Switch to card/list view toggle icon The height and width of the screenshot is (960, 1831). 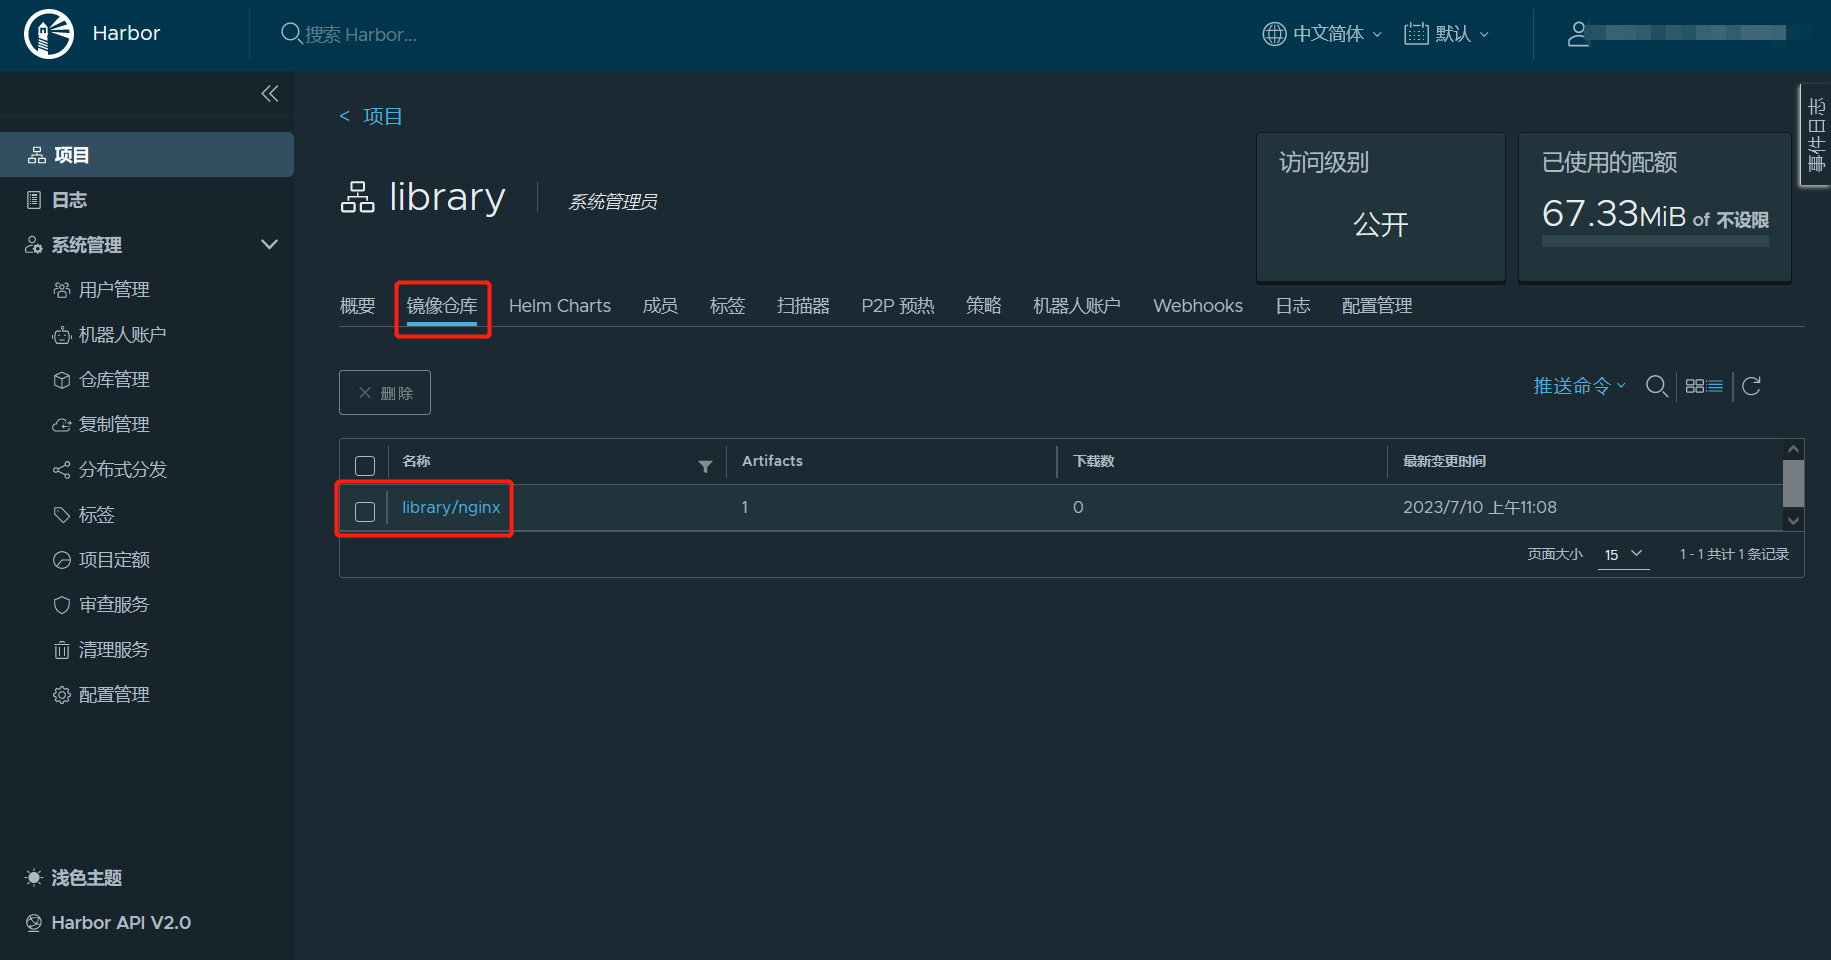coord(1704,386)
